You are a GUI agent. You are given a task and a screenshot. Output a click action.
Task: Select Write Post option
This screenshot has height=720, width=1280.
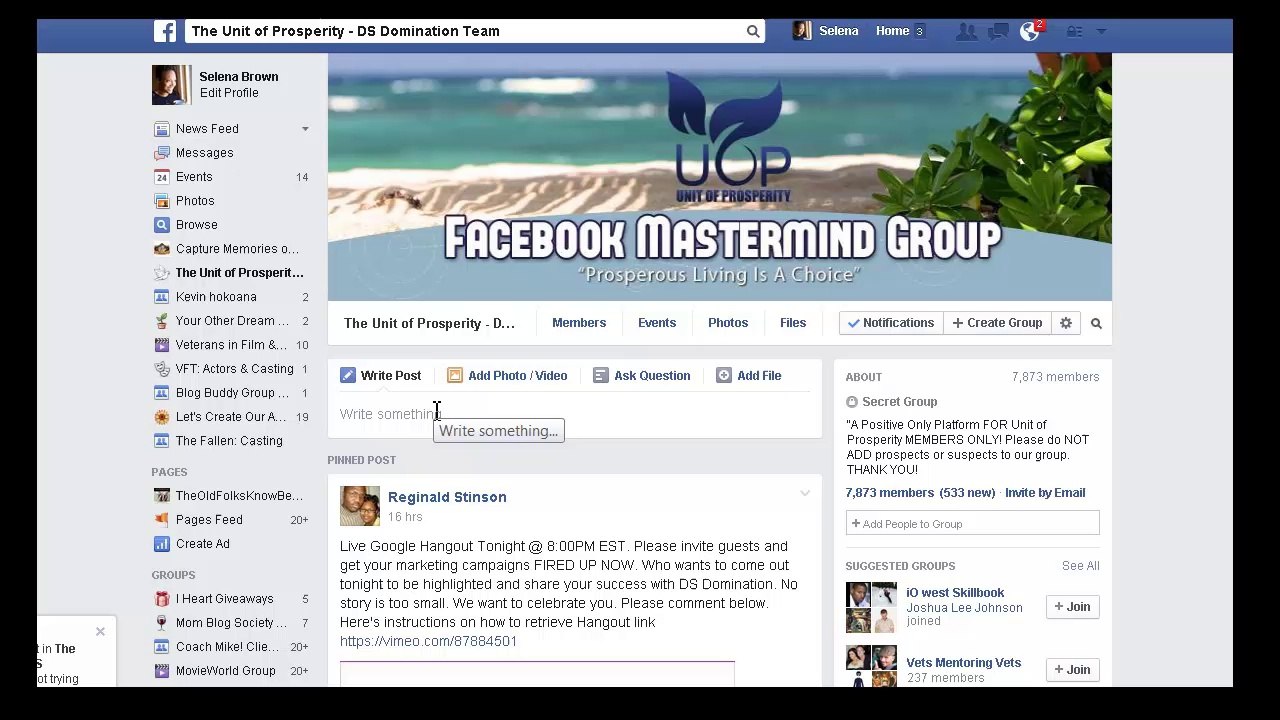[x=381, y=376]
